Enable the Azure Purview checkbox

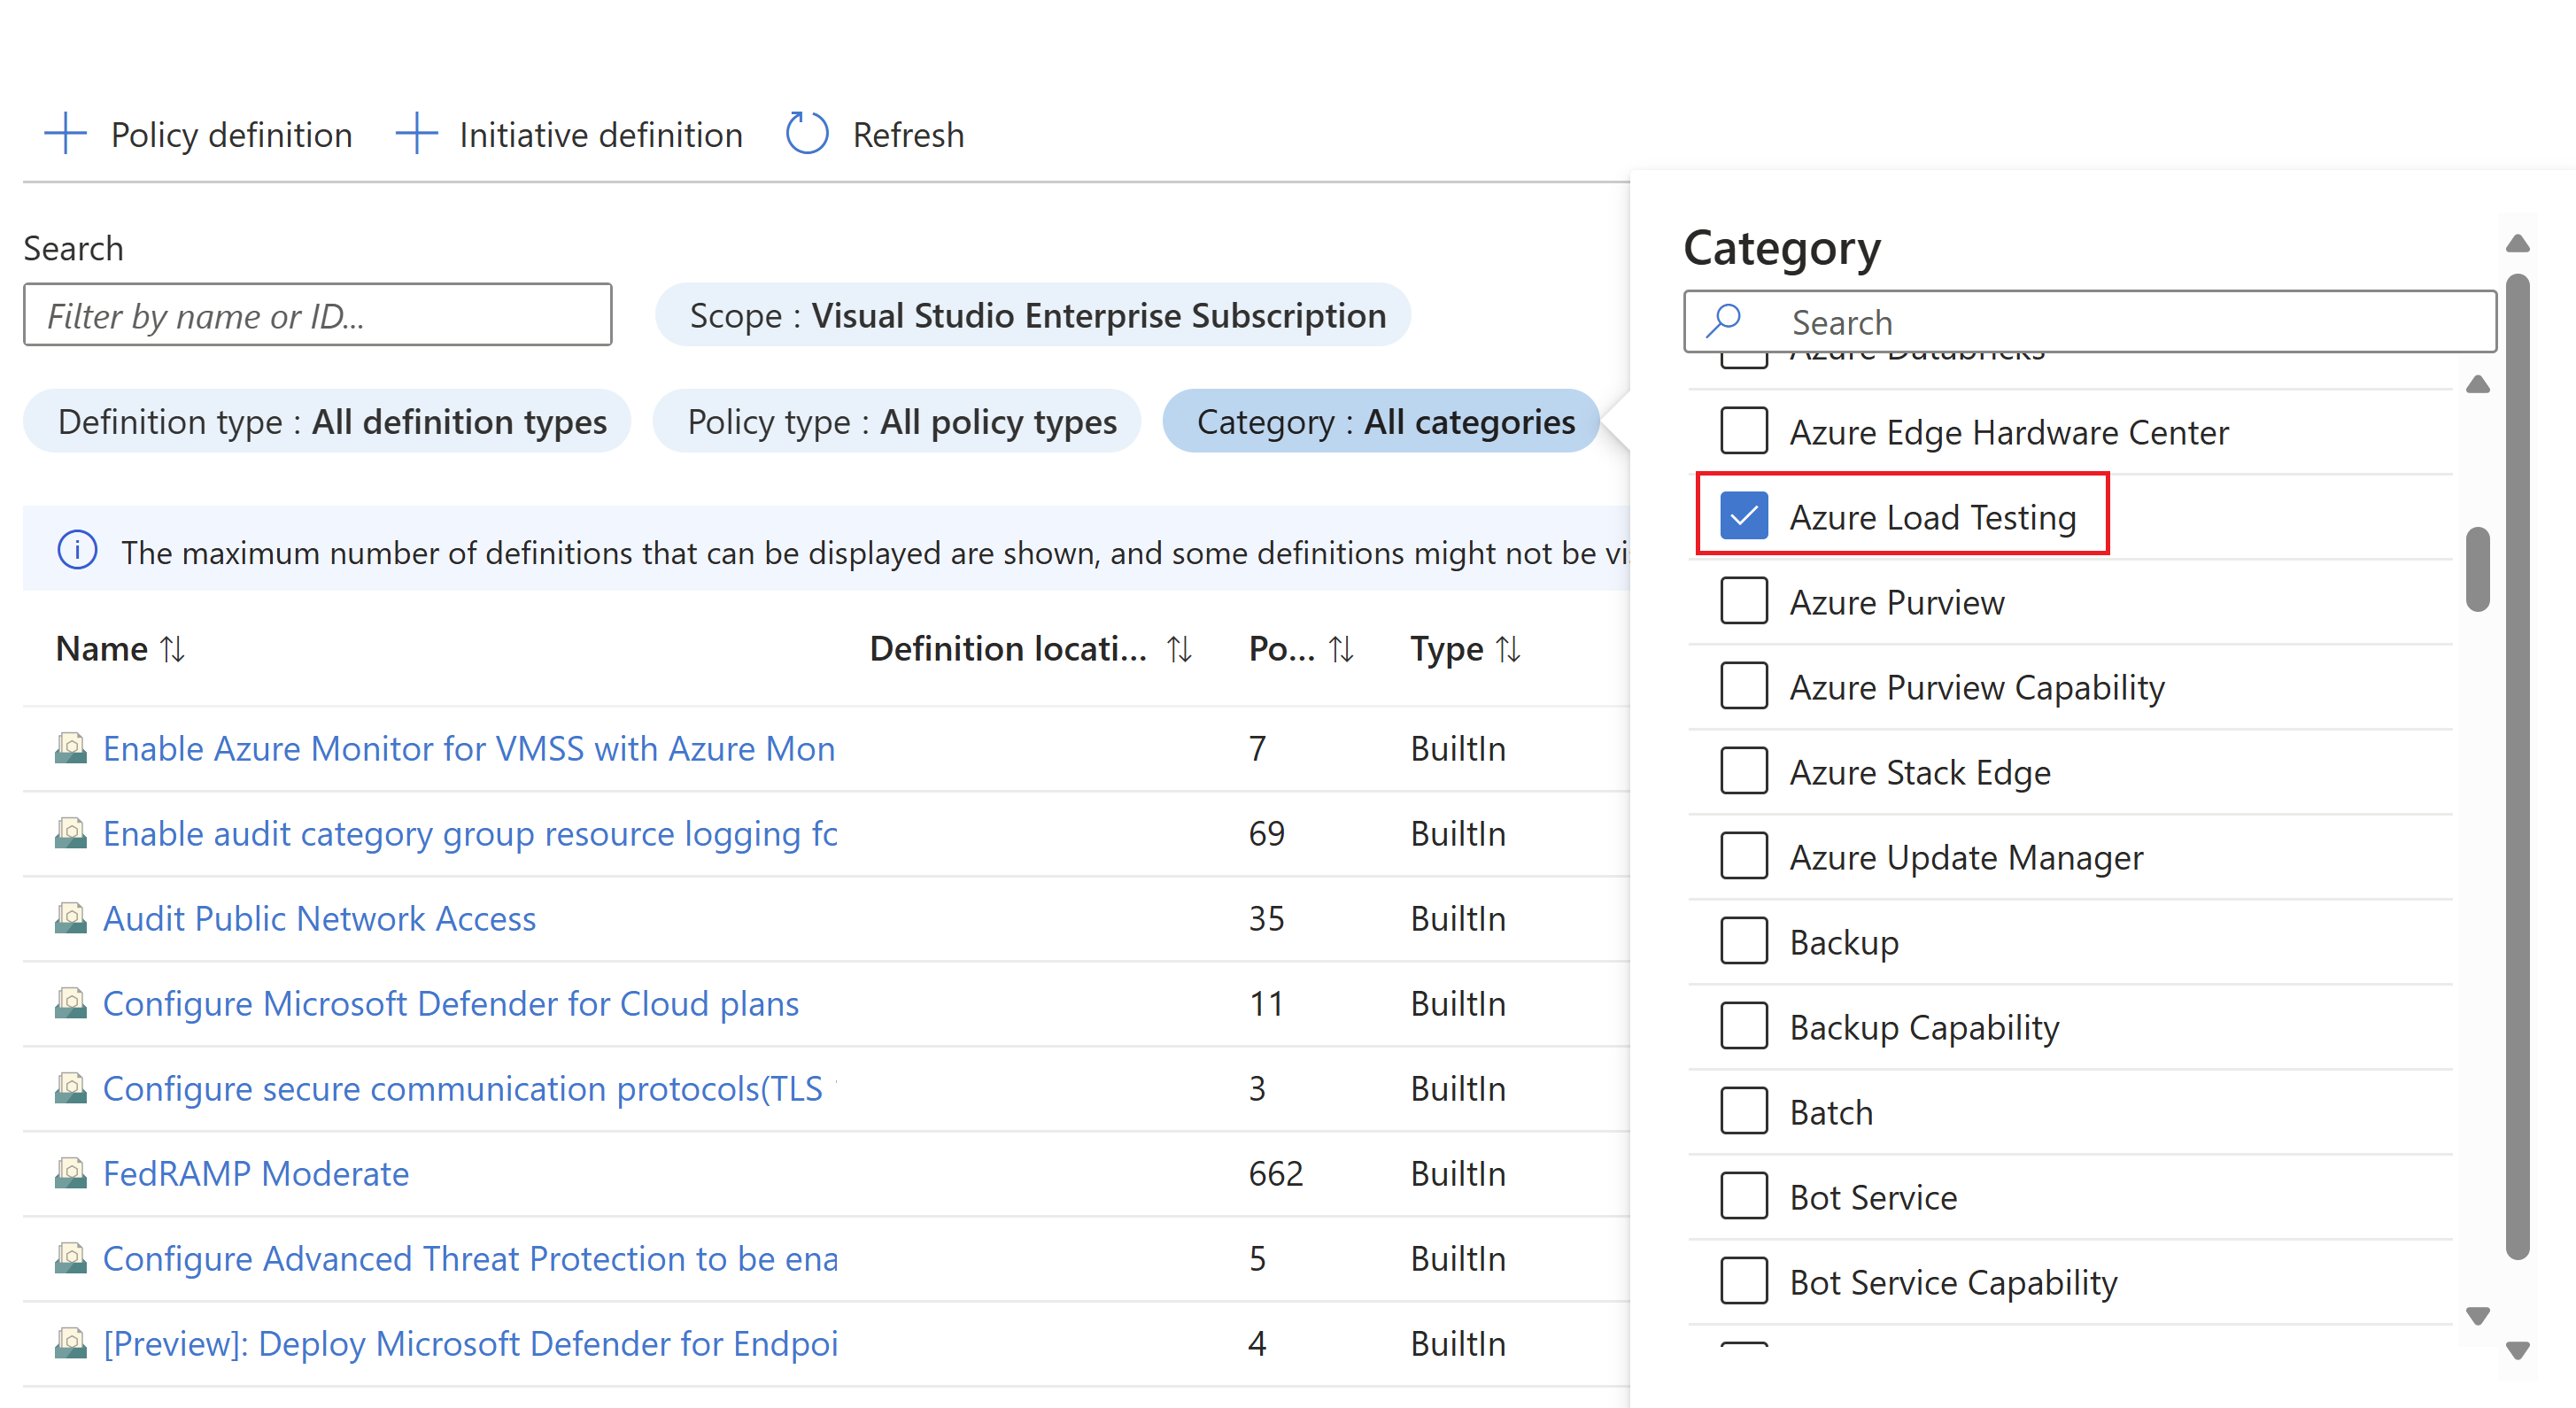point(1742,600)
